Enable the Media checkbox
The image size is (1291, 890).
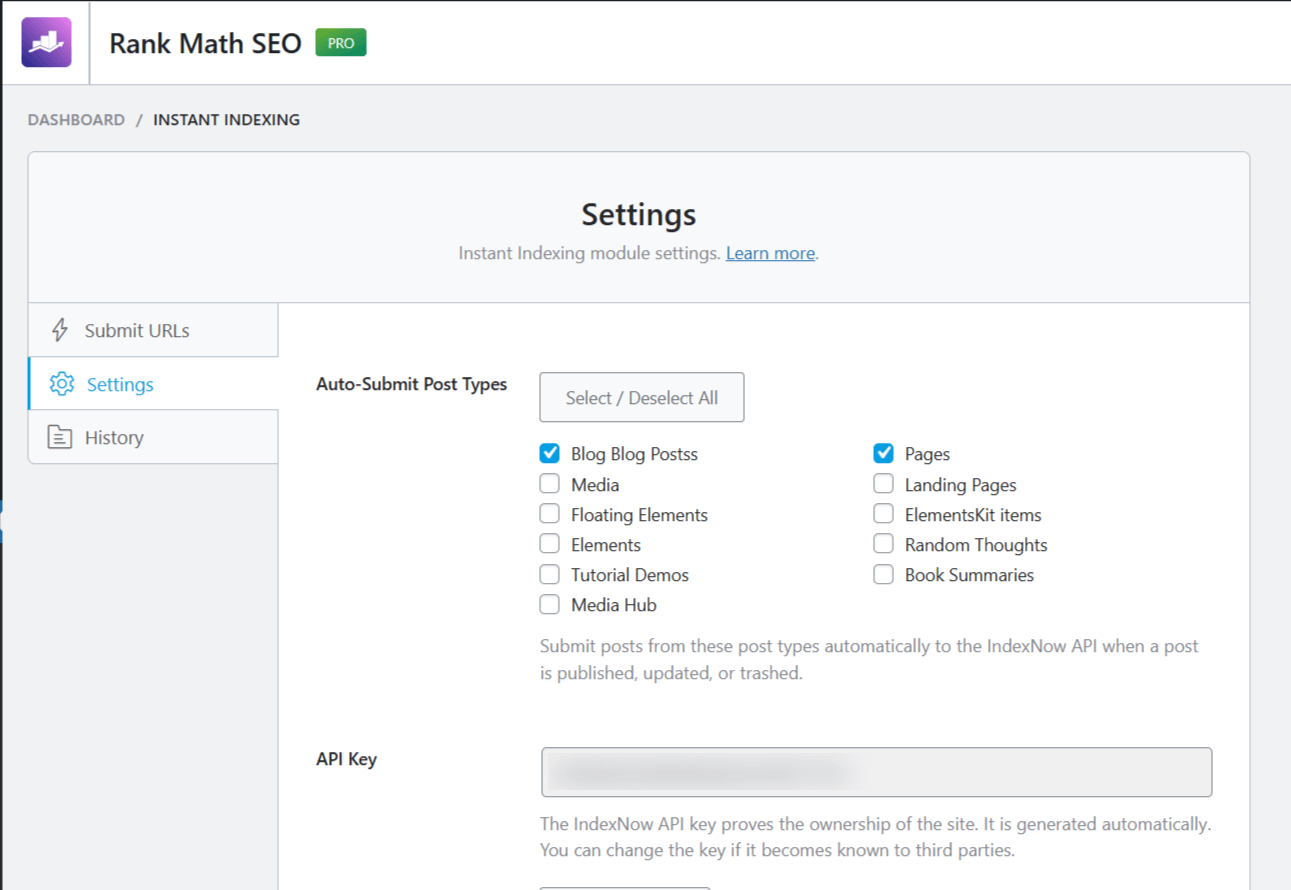pos(549,484)
